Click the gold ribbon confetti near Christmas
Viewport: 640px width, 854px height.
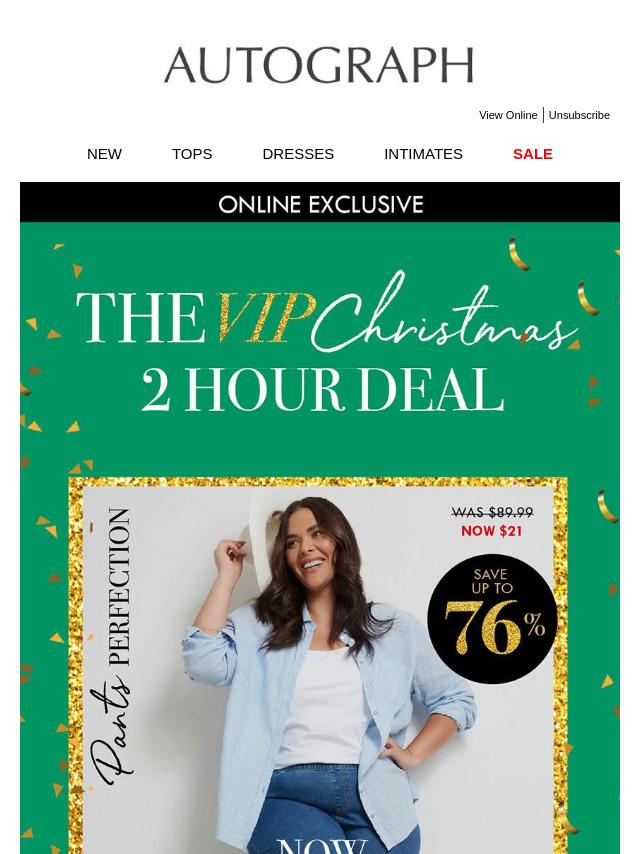[x=519, y=254]
